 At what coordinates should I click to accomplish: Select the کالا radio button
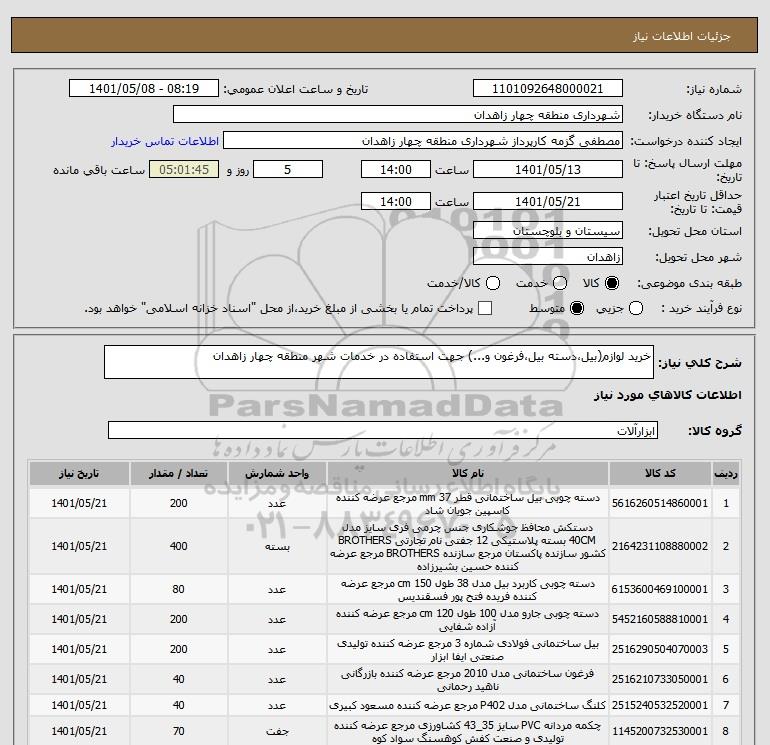pyautogui.click(x=612, y=283)
